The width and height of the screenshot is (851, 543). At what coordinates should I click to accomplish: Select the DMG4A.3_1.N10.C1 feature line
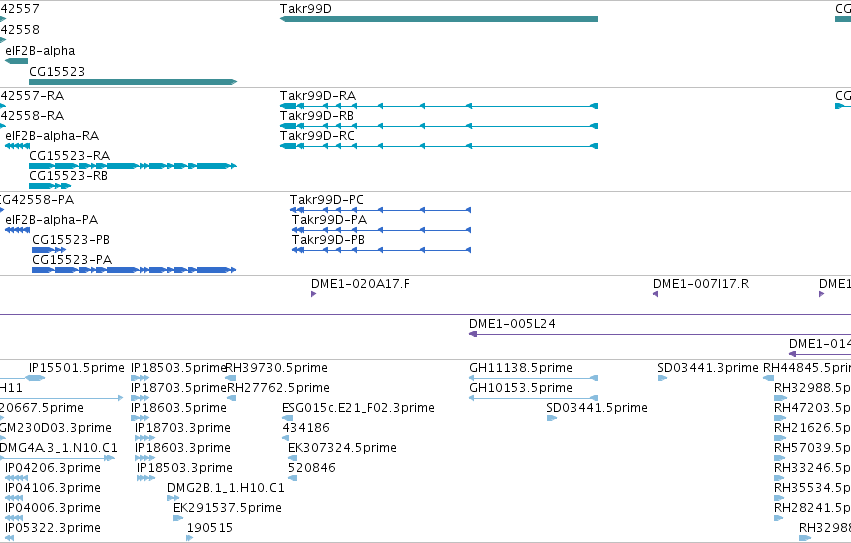tap(57, 458)
